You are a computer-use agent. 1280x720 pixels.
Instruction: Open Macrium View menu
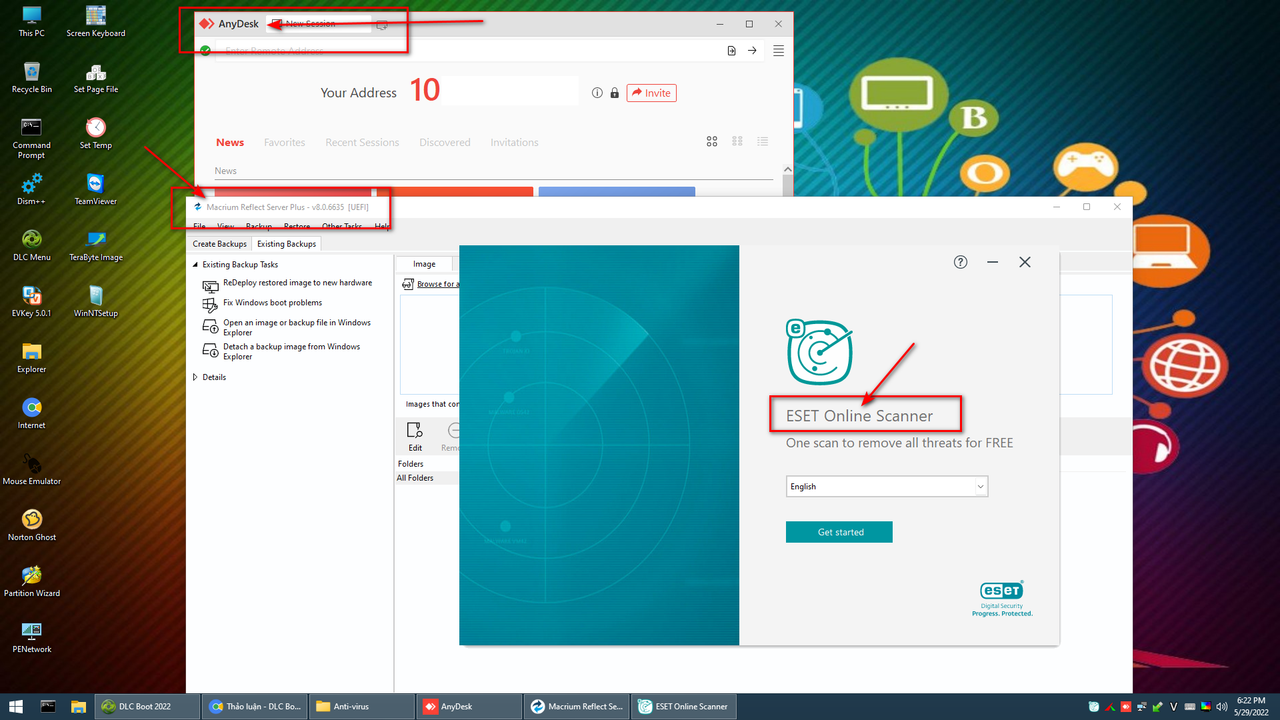(226, 227)
